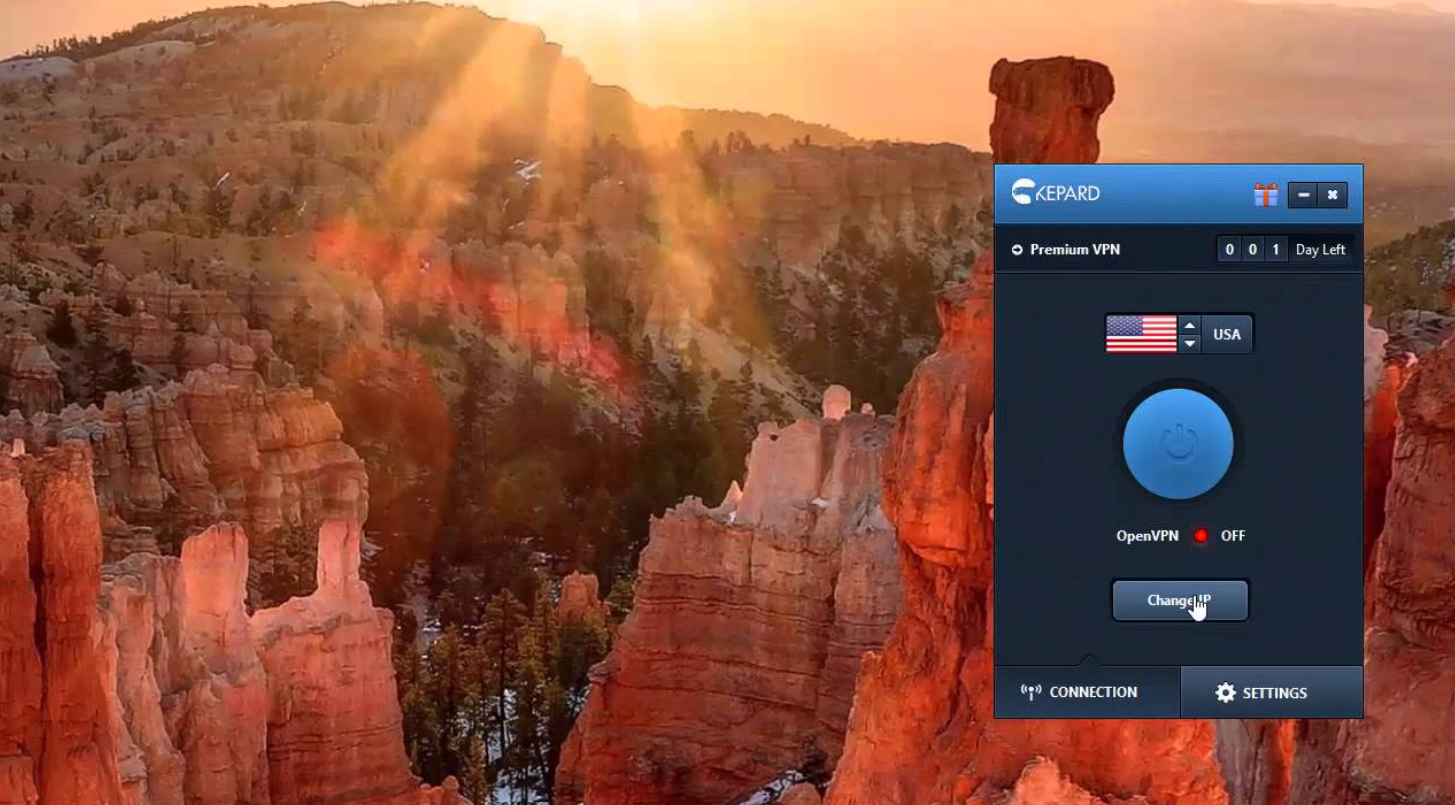Click the Day Left counter
Viewport: 1455px width, 805px height.
pyautogui.click(x=1285, y=250)
